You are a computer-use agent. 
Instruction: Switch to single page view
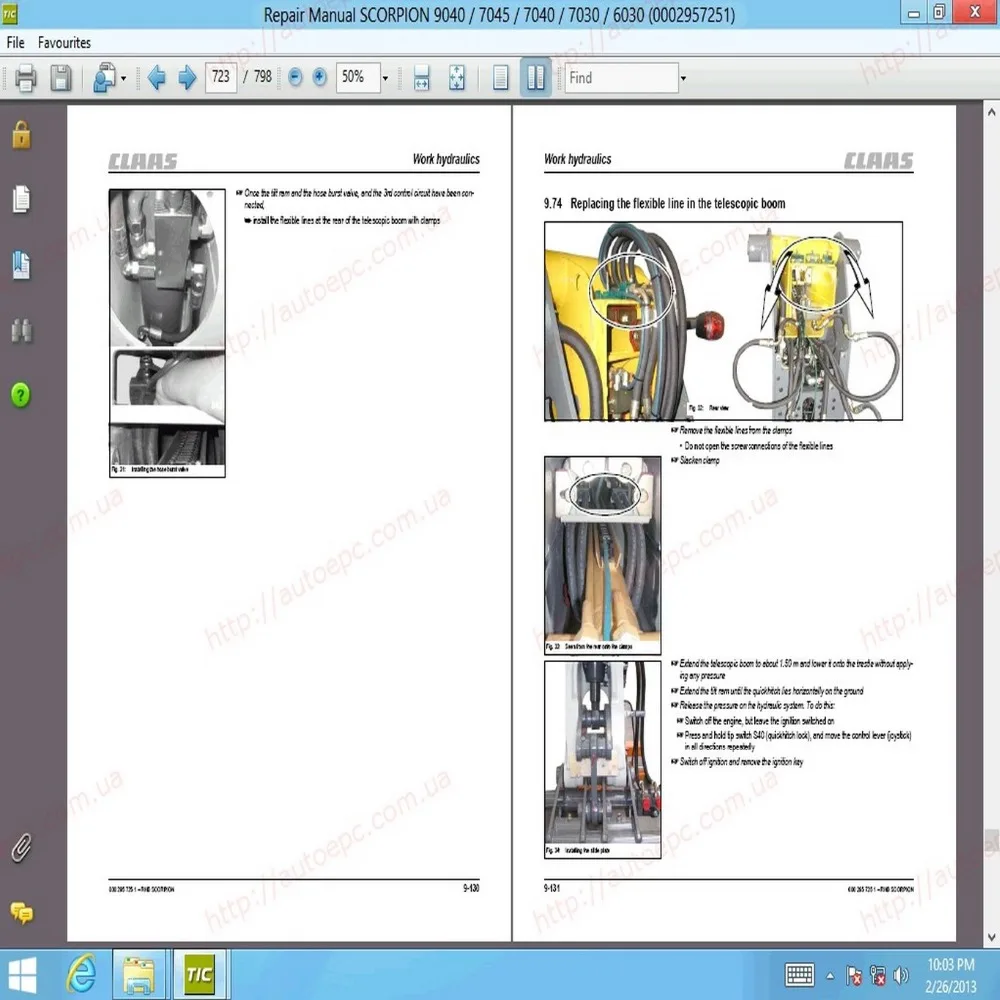501,77
